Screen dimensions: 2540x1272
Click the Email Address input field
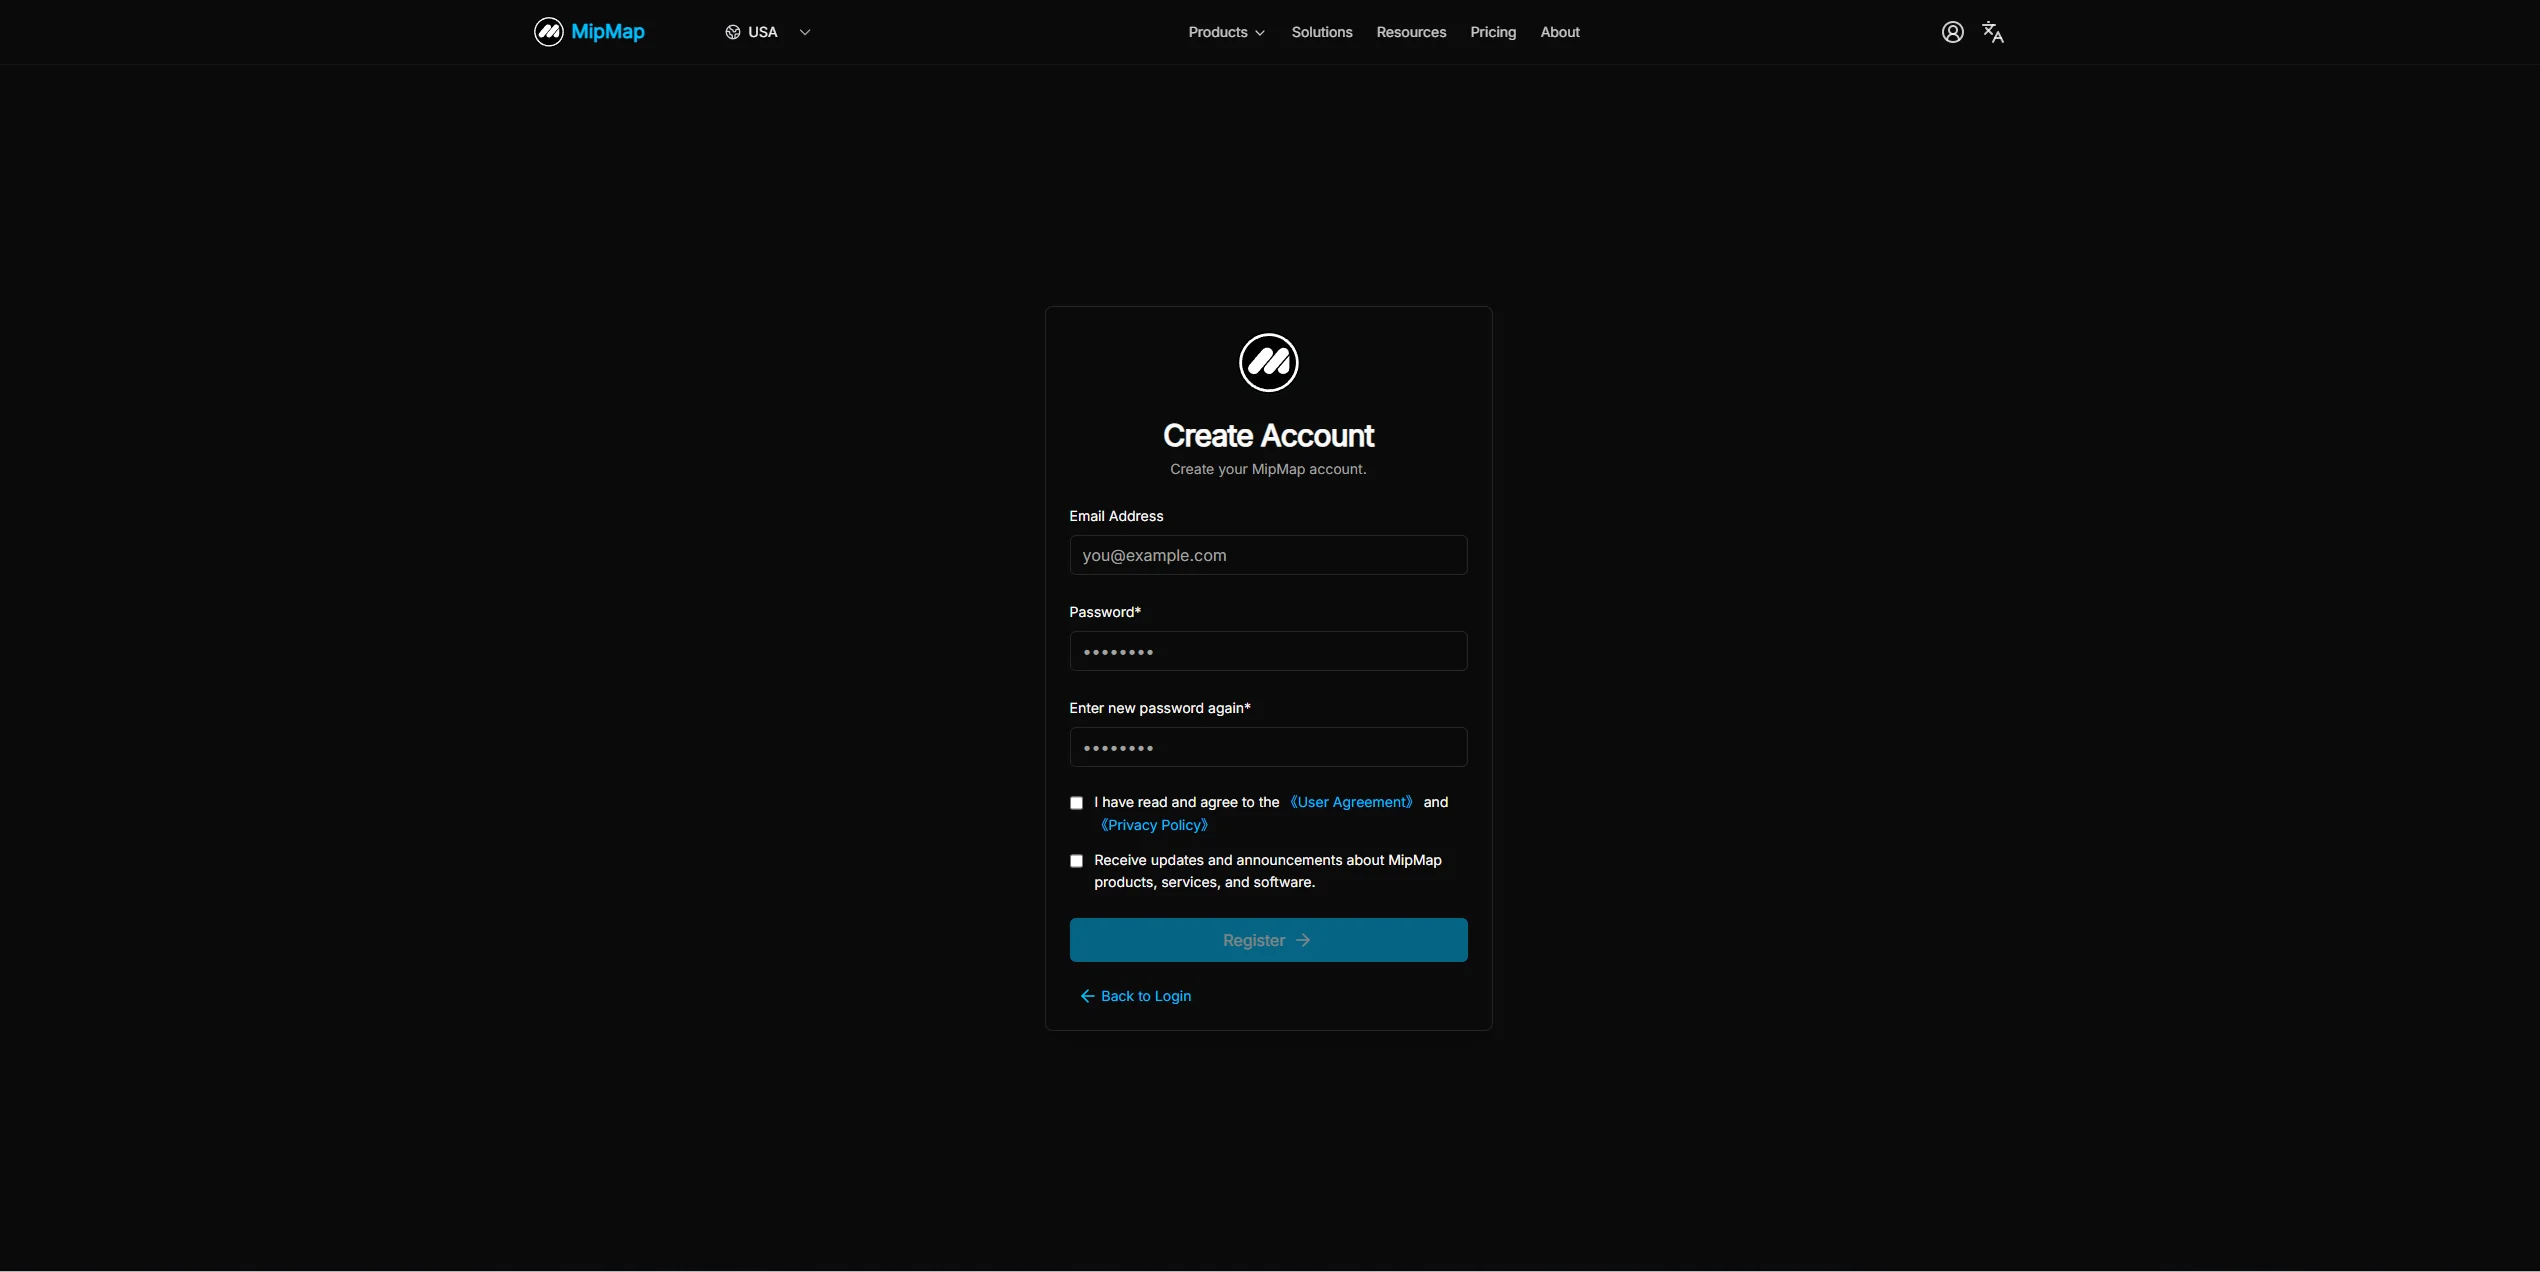(1268, 555)
